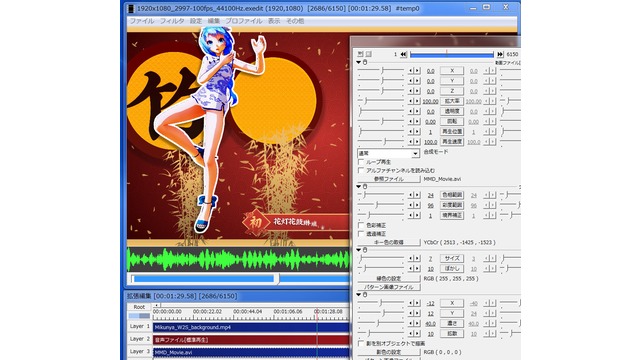Jump to object start frame button left of the frame bar

click(x=403, y=54)
